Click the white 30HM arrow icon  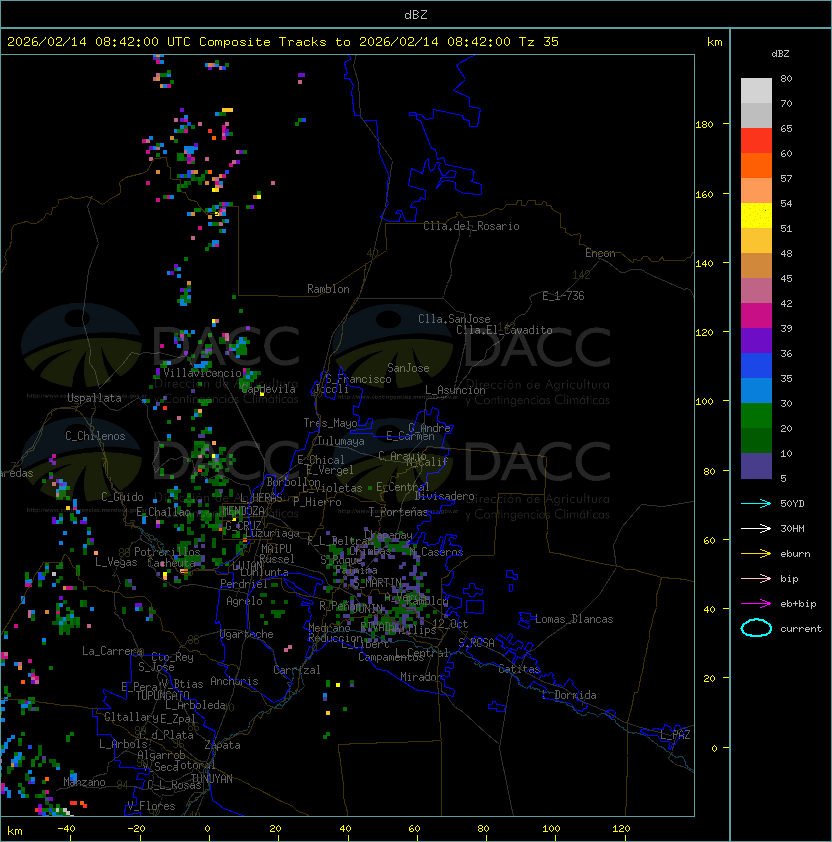756,528
